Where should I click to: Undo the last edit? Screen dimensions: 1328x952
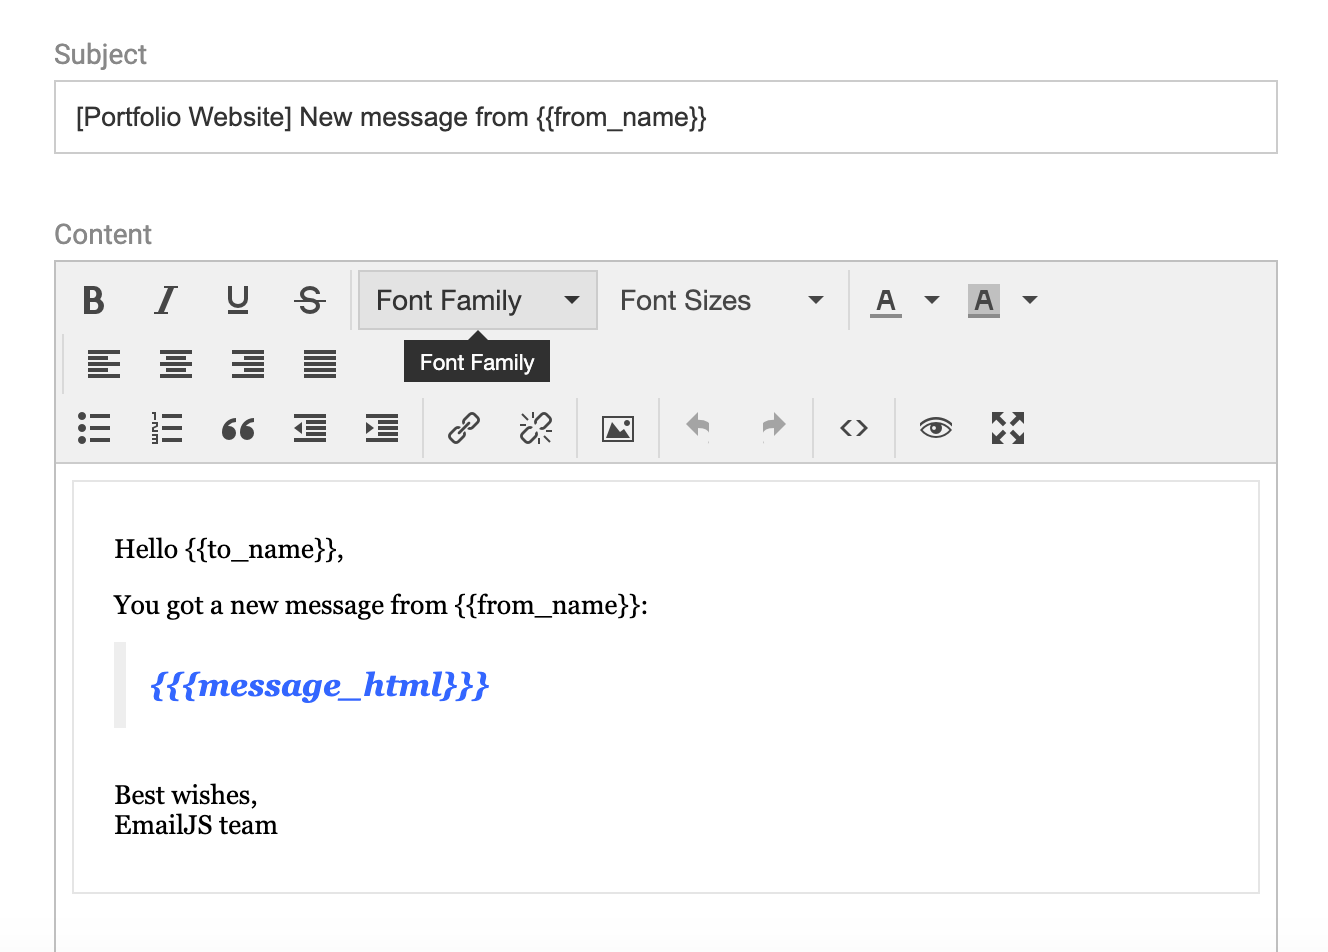(698, 428)
